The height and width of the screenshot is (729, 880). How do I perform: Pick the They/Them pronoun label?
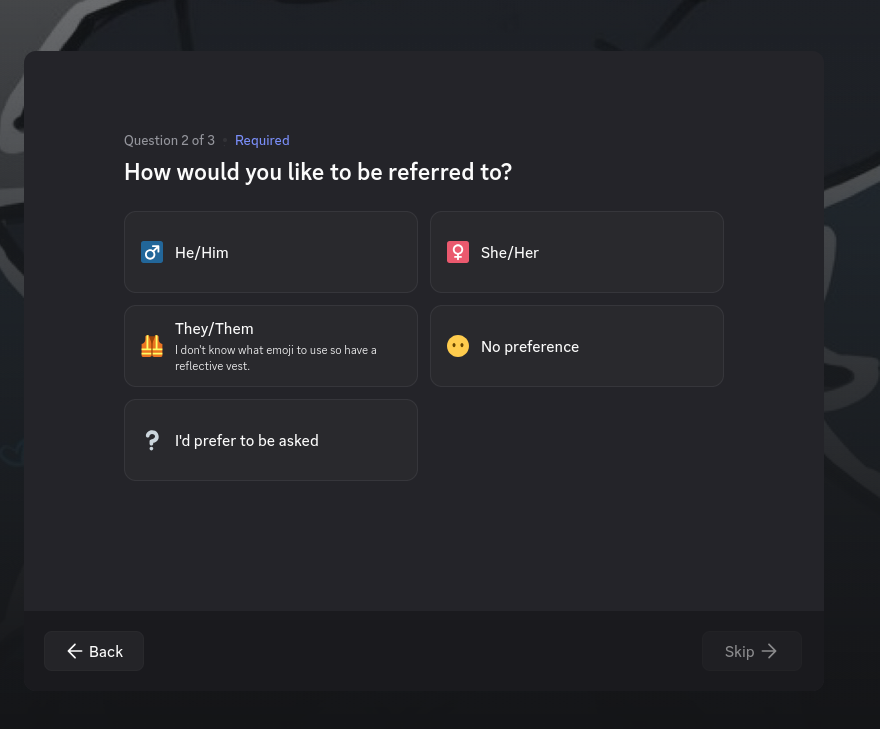(x=214, y=329)
